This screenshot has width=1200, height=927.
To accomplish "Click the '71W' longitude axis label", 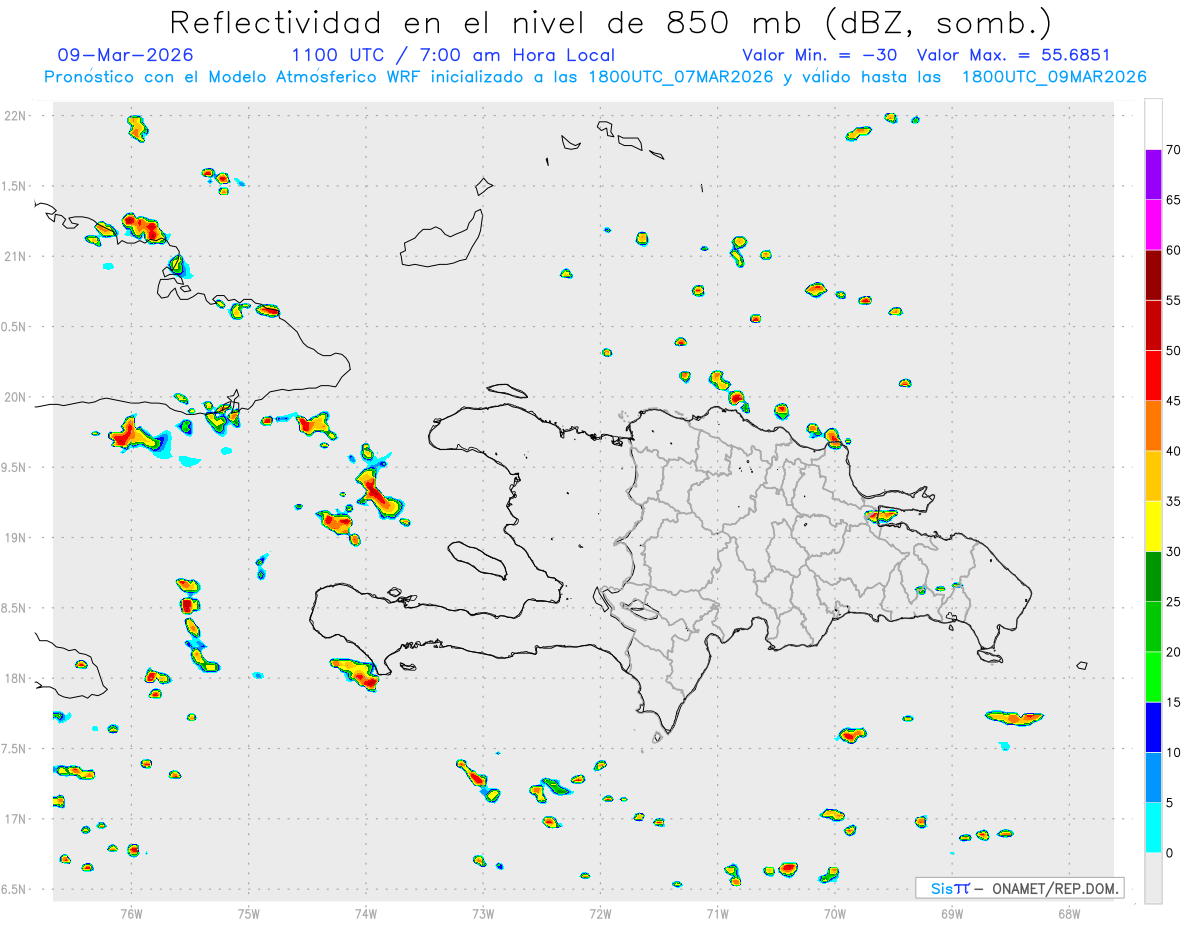I will (717, 912).
